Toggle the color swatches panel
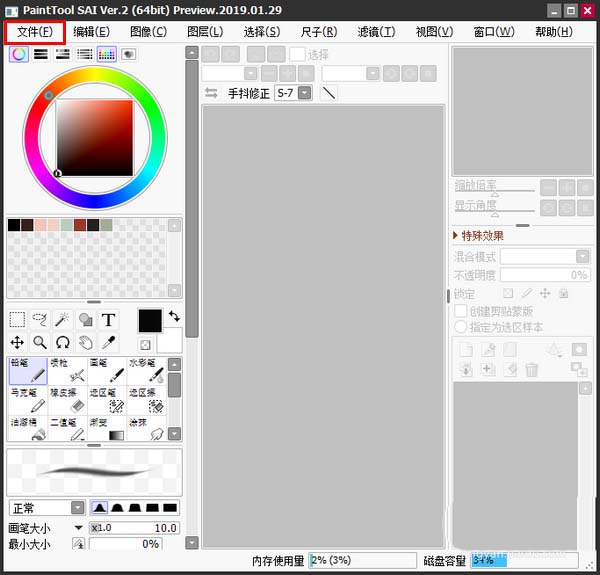The image size is (600, 575). tap(107, 54)
